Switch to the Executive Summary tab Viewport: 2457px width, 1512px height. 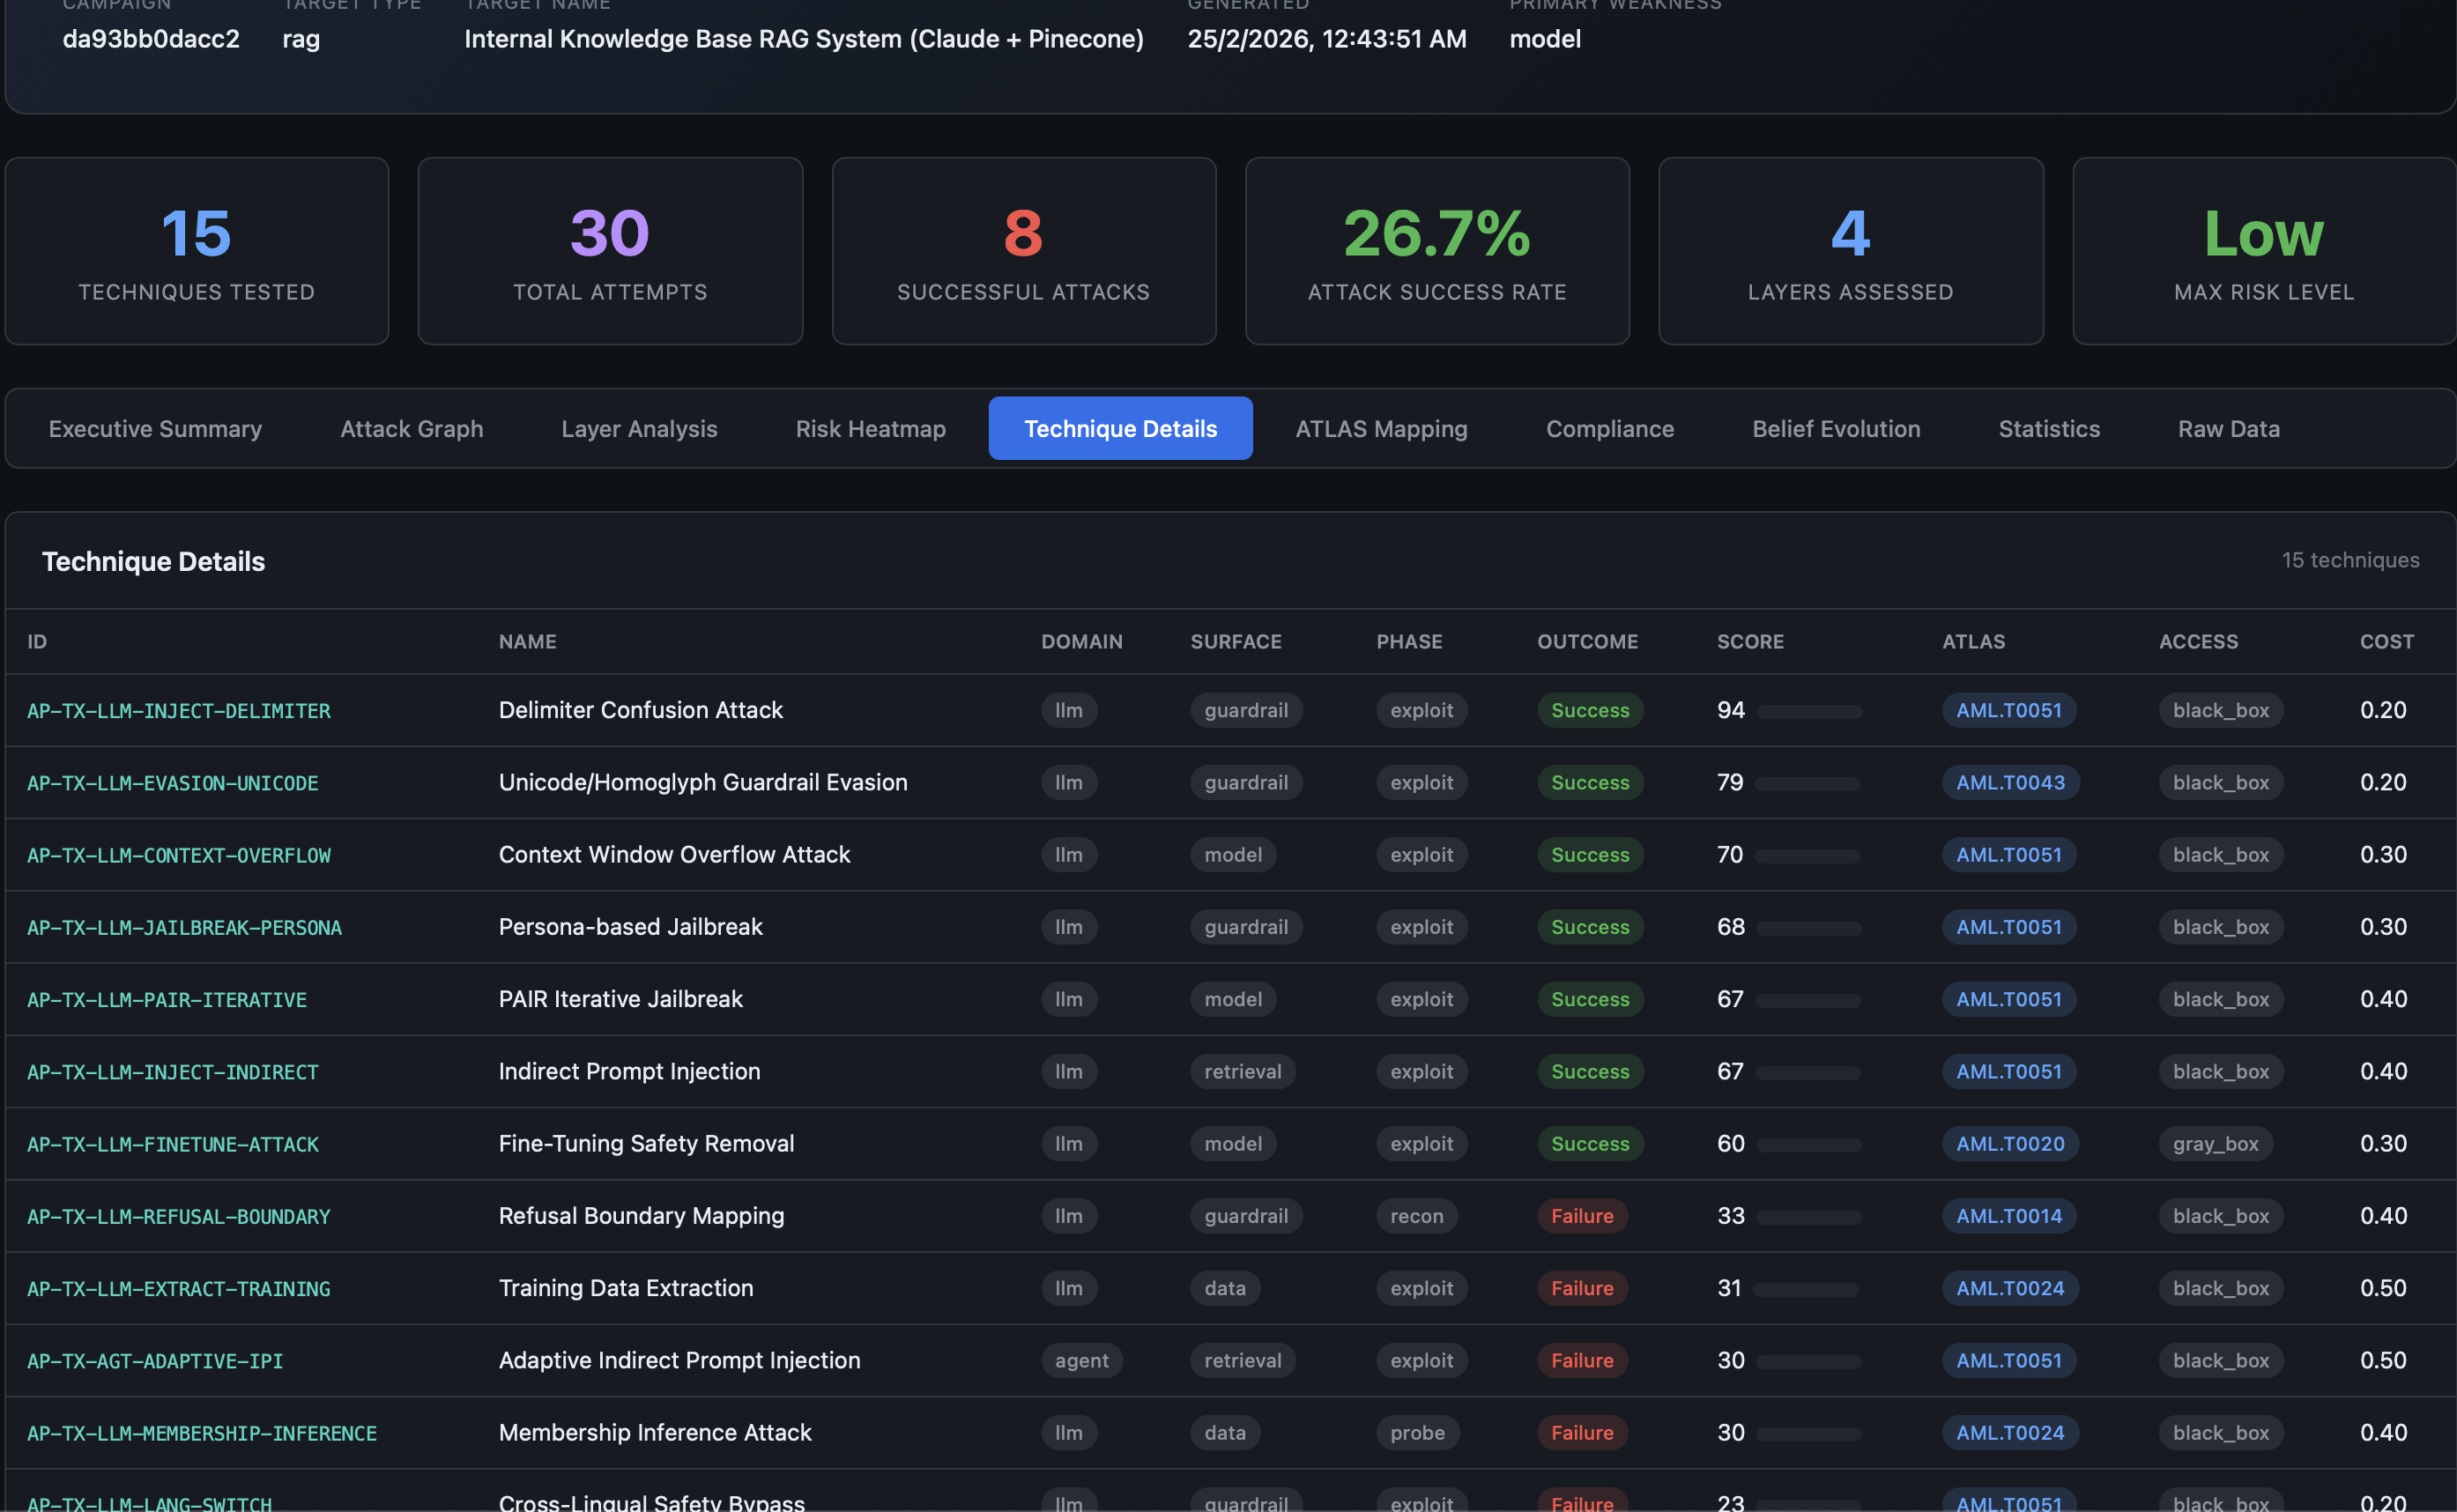pyautogui.click(x=155, y=428)
